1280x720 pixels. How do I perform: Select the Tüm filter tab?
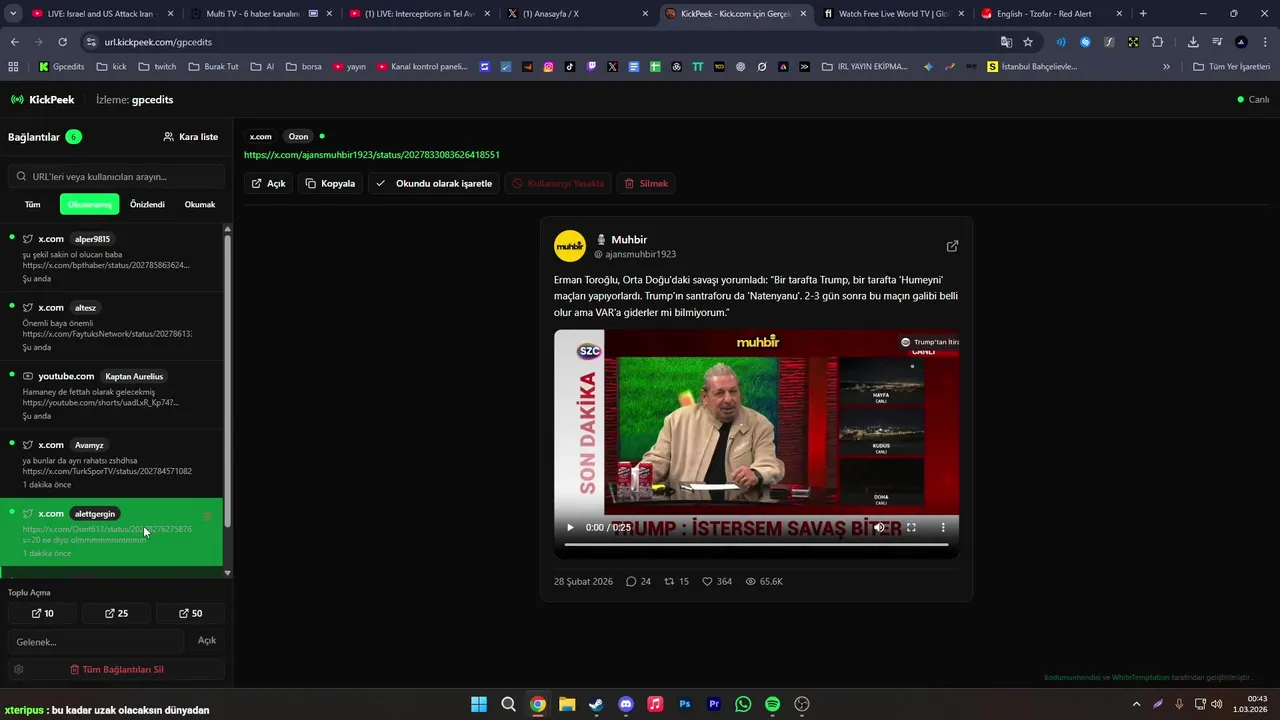[x=33, y=204]
